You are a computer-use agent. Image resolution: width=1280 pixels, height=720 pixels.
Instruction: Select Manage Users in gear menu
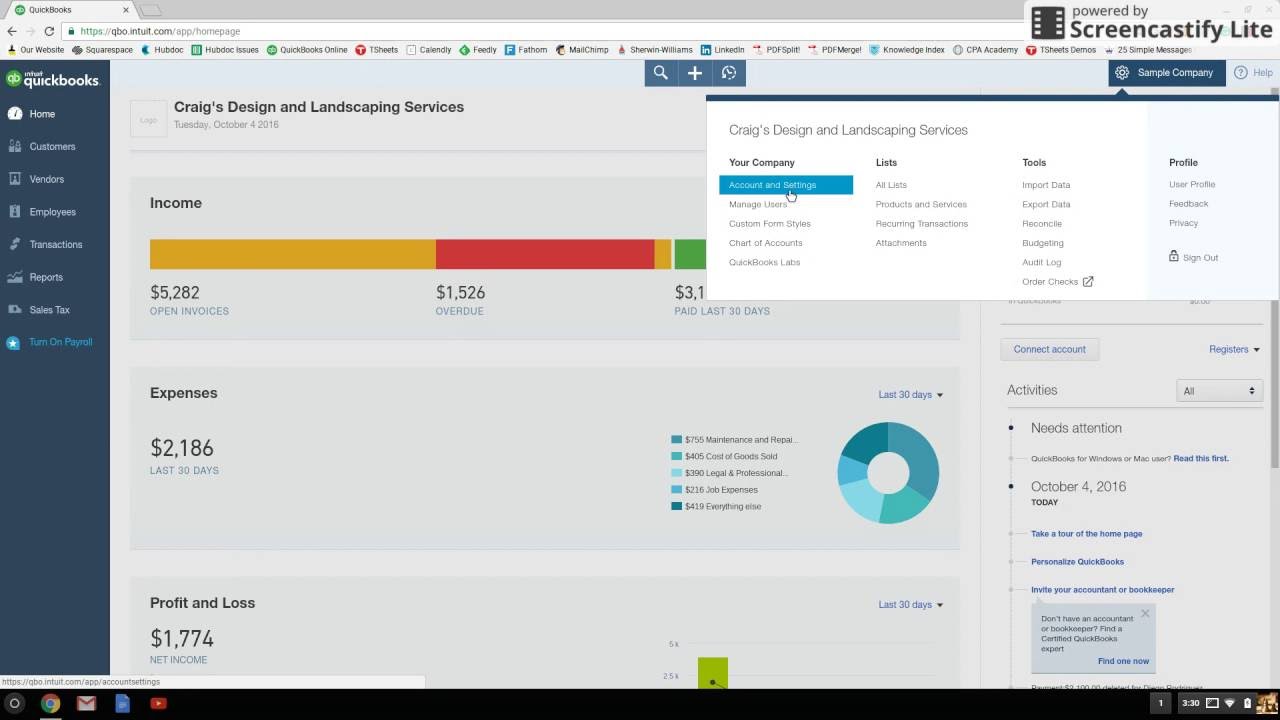tap(758, 204)
